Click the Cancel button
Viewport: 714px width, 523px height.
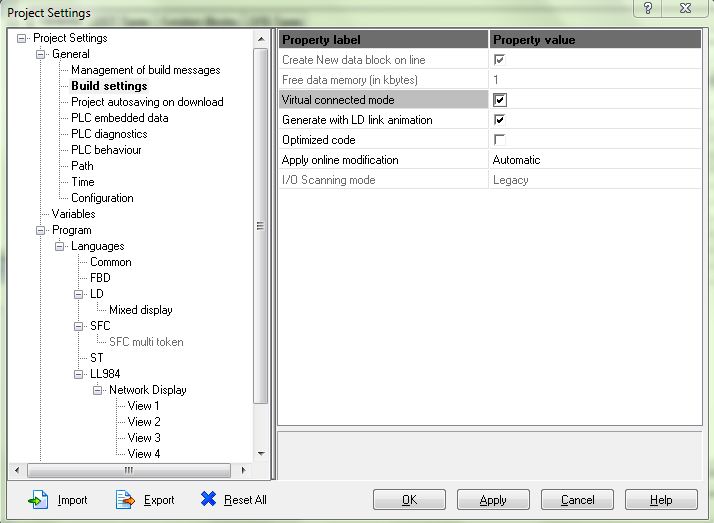pyautogui.click(x=577, y=500)
